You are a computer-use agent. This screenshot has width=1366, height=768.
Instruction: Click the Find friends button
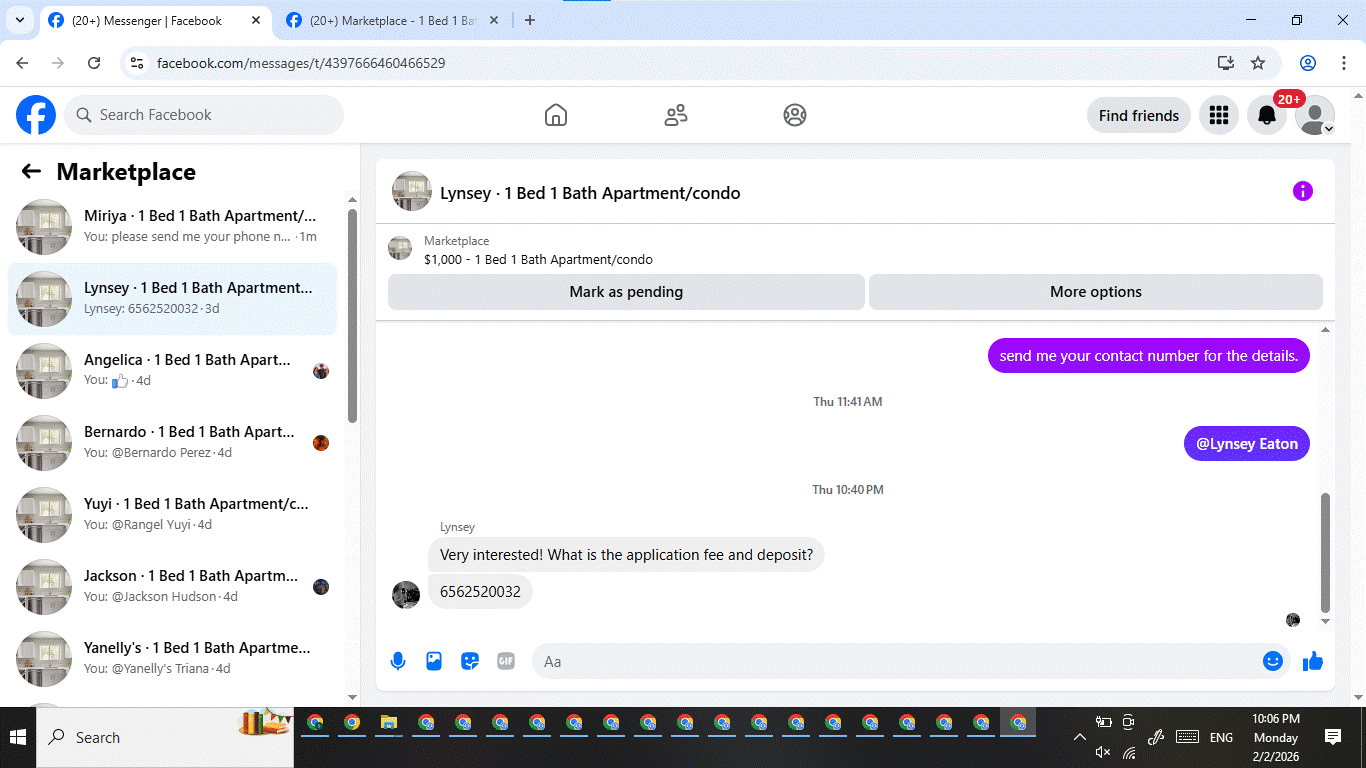coord(1139,115)
